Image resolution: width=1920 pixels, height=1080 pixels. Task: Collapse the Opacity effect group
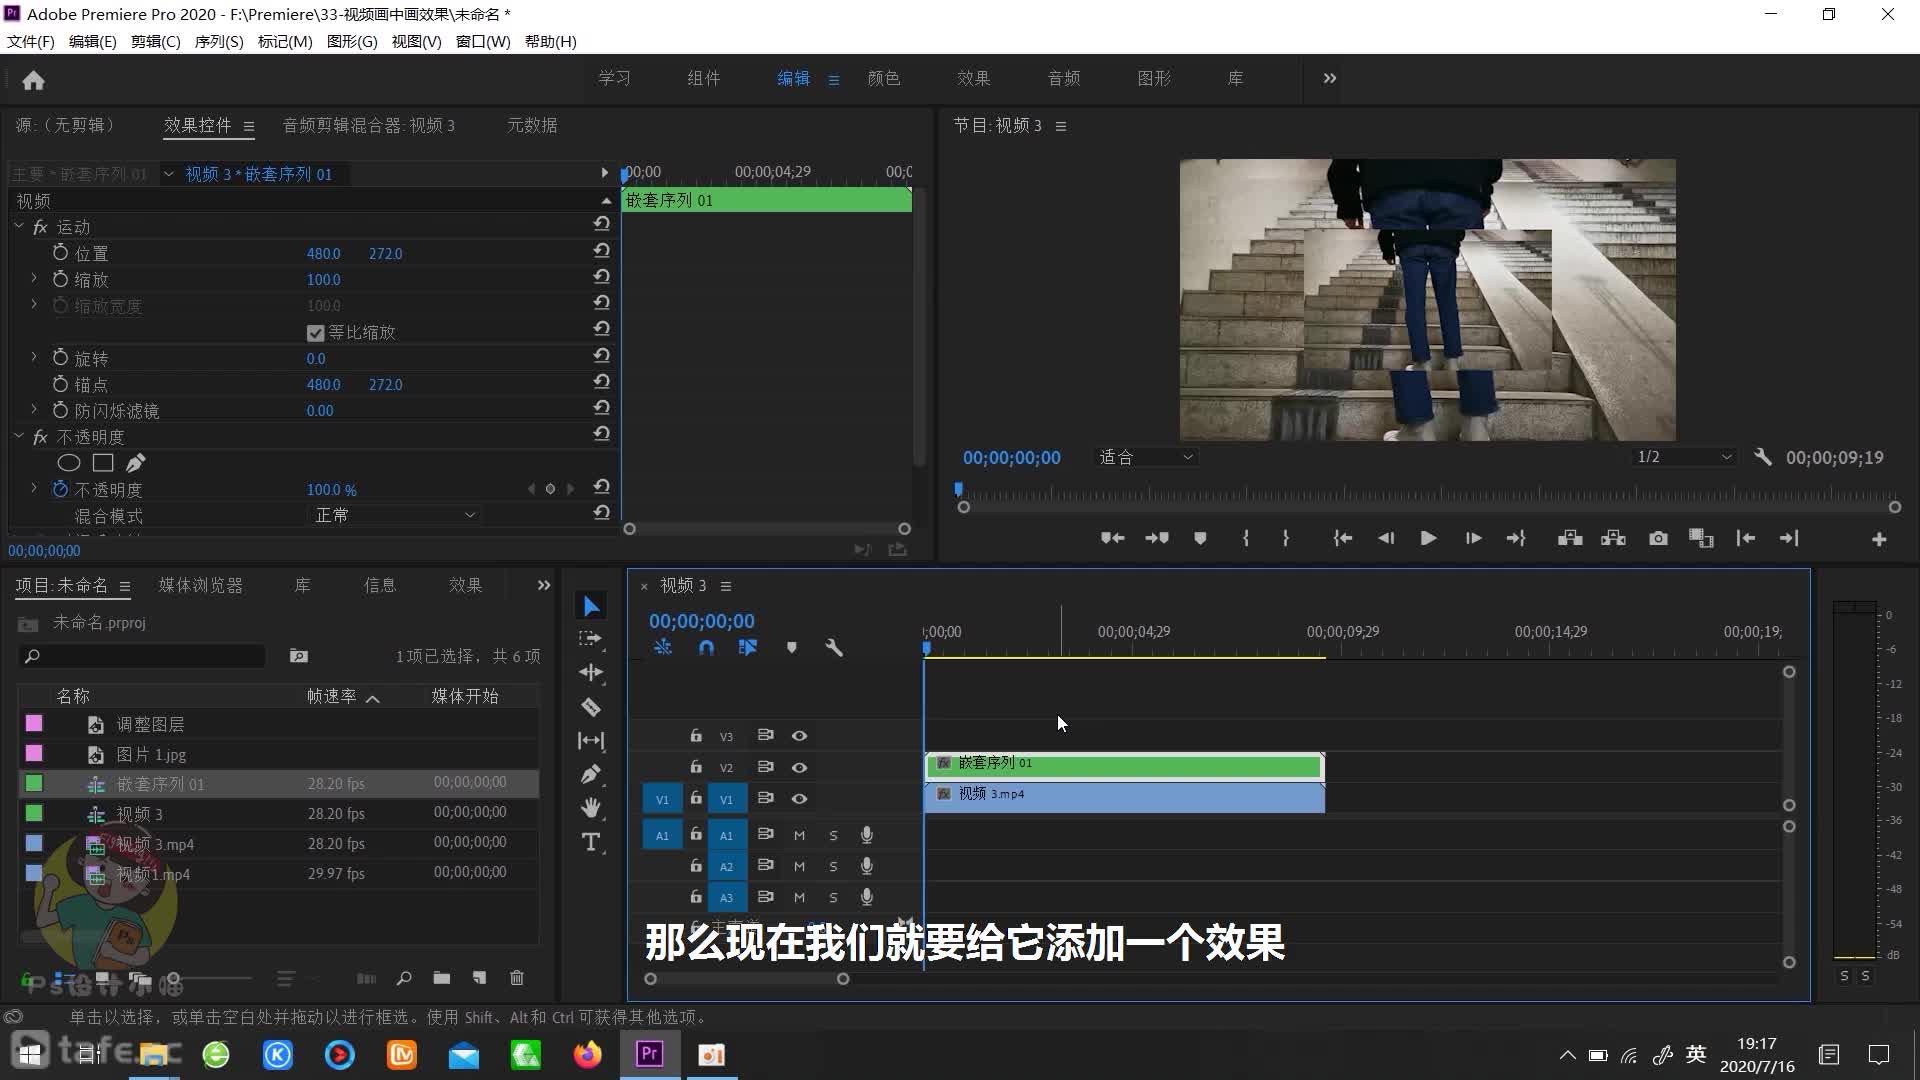pyautogui.click(x=18, y=437)
